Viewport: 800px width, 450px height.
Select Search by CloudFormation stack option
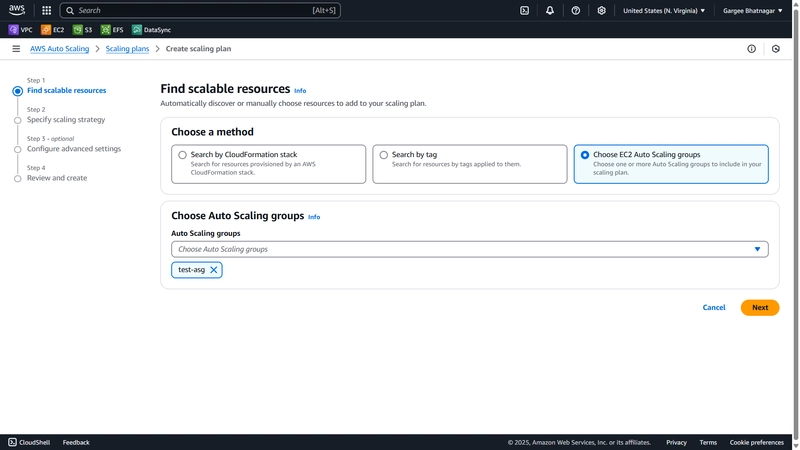point(268,164)
